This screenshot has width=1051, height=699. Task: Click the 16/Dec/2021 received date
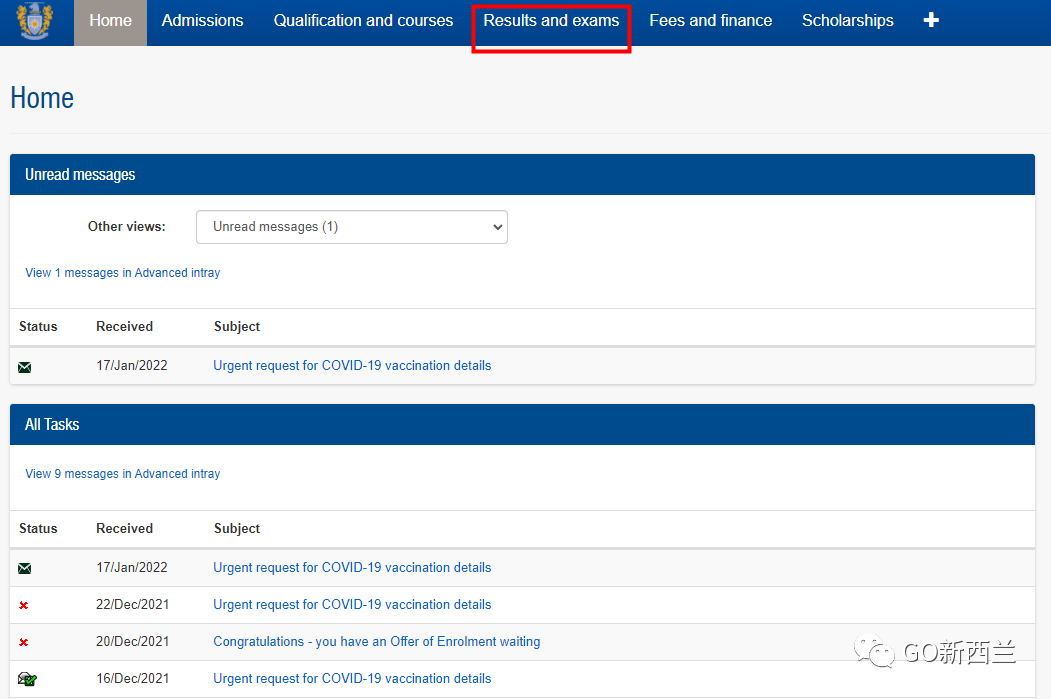pos(133,678)
